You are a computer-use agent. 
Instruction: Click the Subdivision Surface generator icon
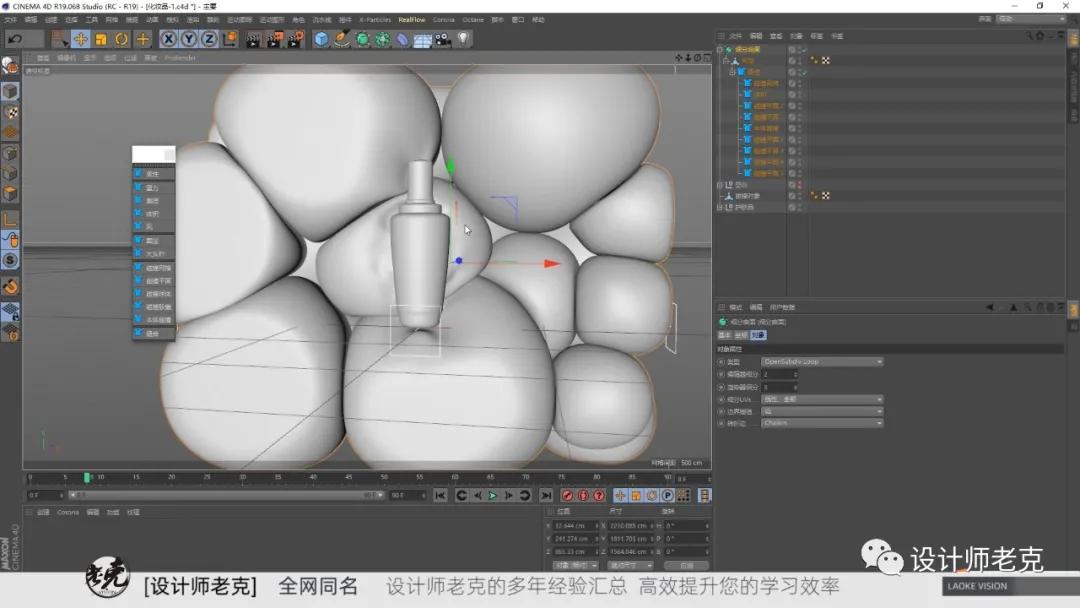pyautogui.click(x=362, y=39)
